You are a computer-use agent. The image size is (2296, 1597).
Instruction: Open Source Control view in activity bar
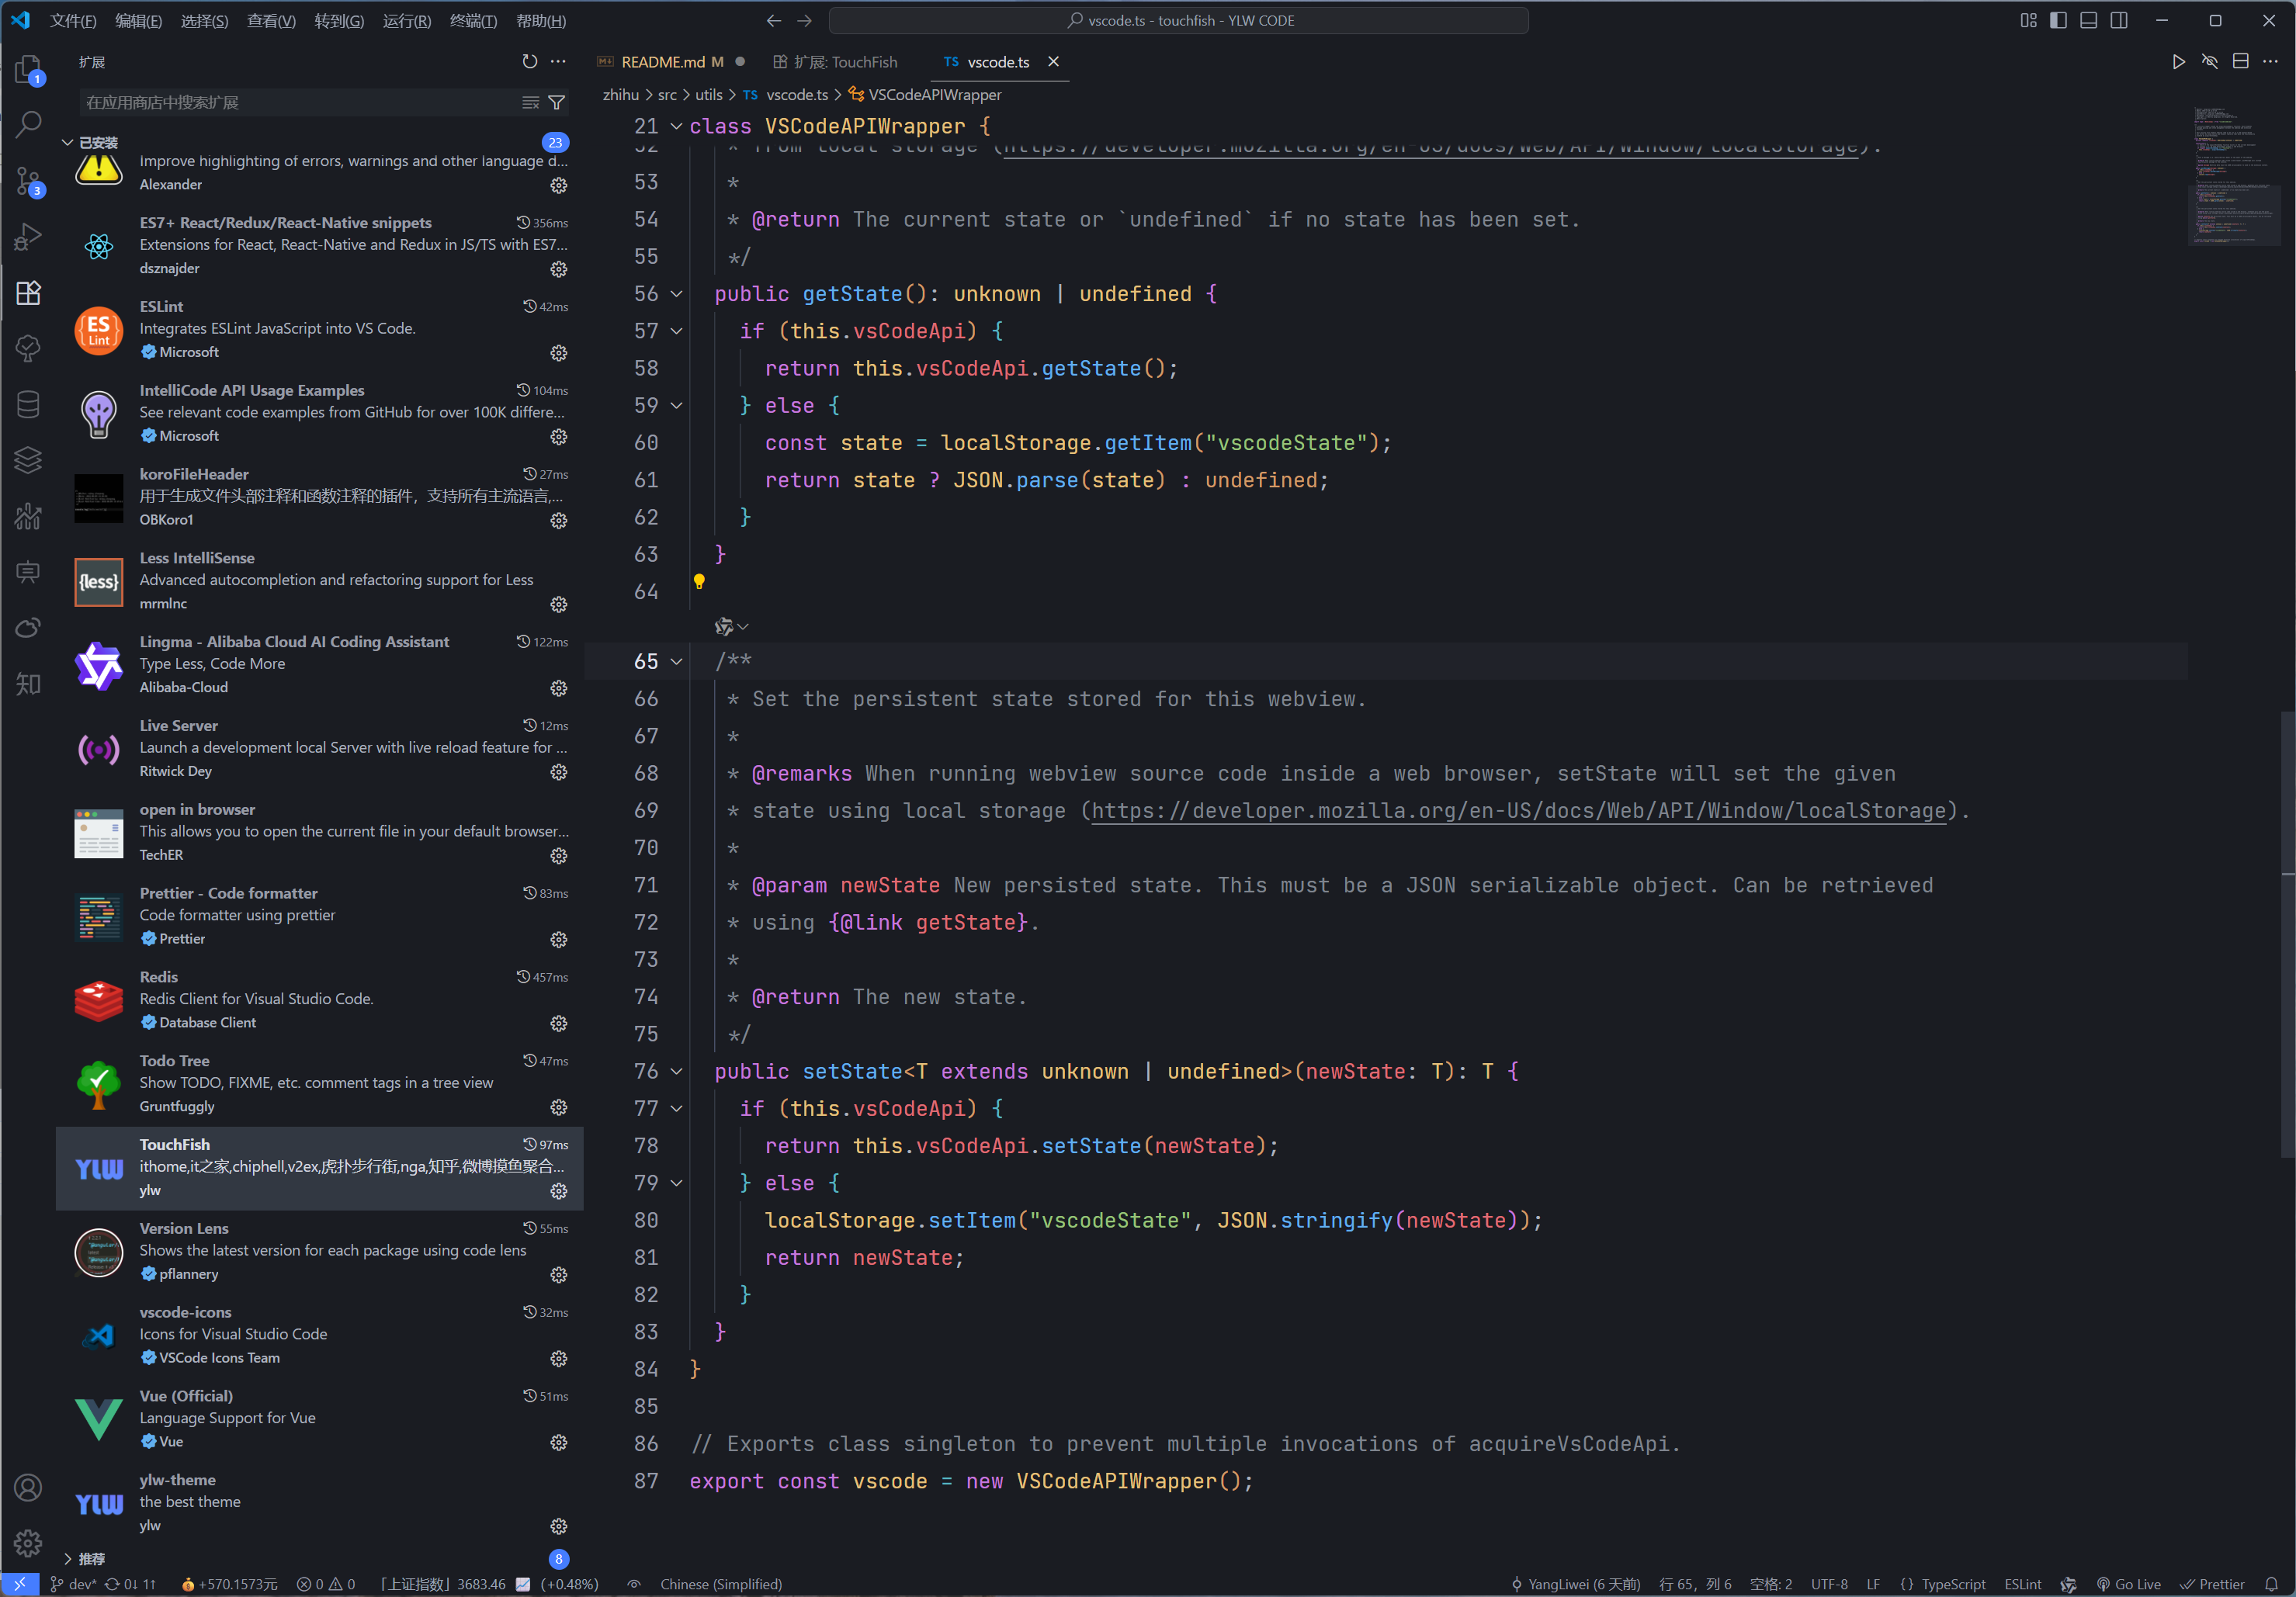[28, 181]
